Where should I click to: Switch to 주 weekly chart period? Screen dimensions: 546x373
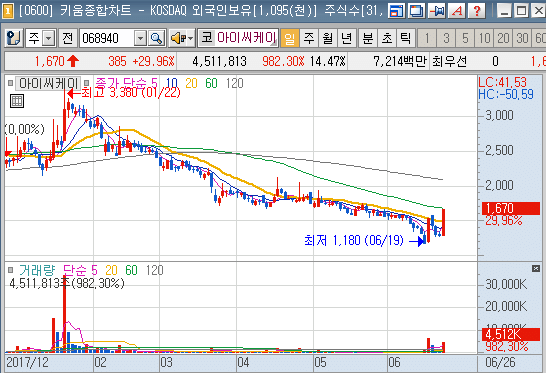point(309,38)
